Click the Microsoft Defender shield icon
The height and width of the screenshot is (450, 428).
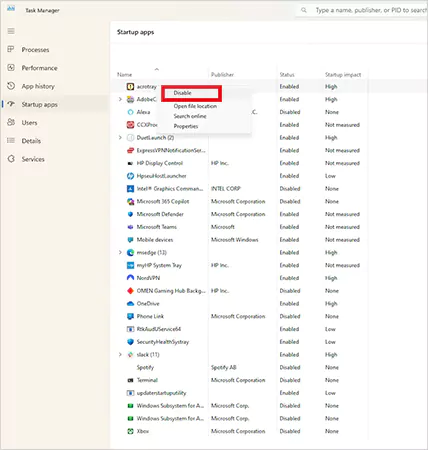point(130,214)
